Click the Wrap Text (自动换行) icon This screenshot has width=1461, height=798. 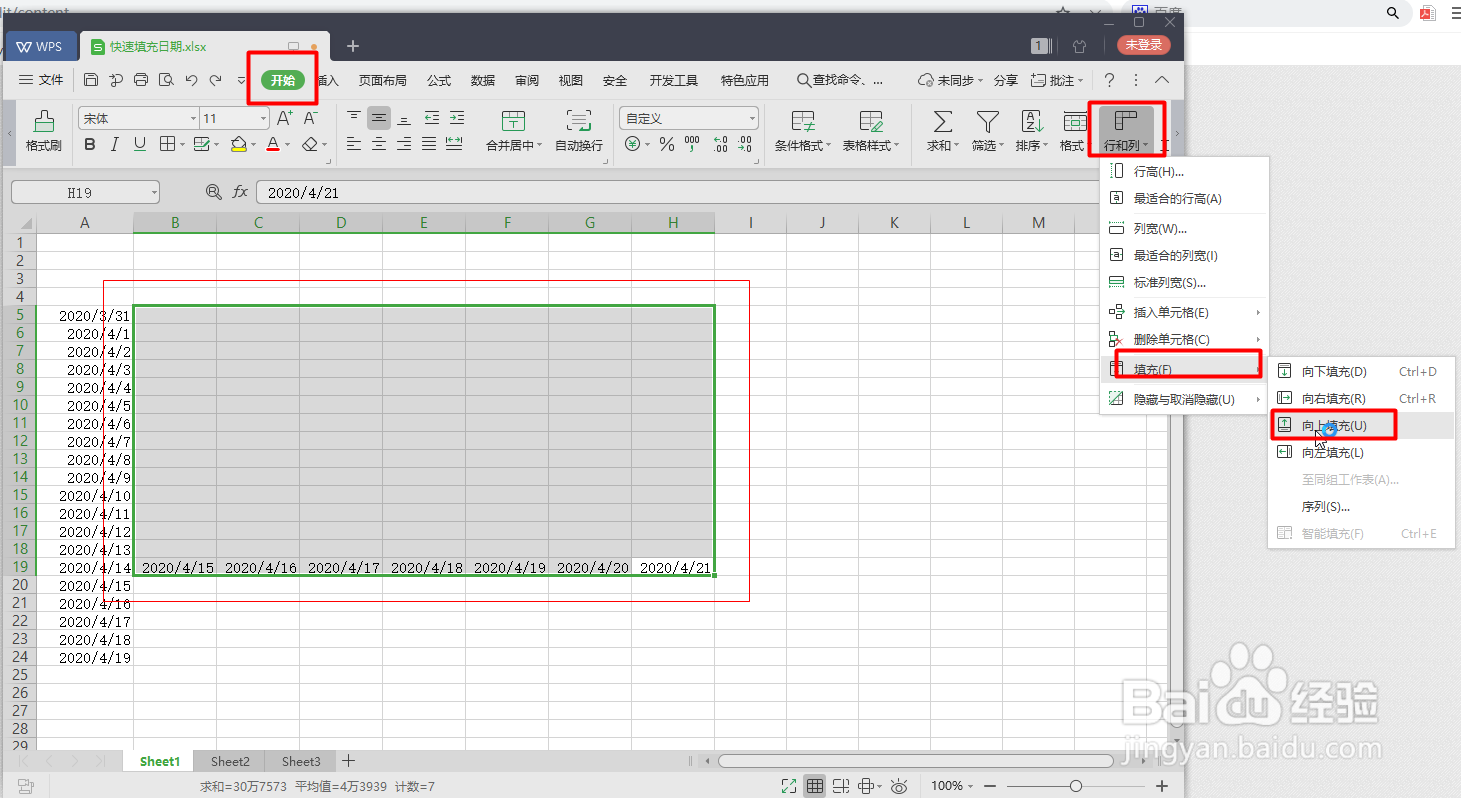tap(579, 122)
